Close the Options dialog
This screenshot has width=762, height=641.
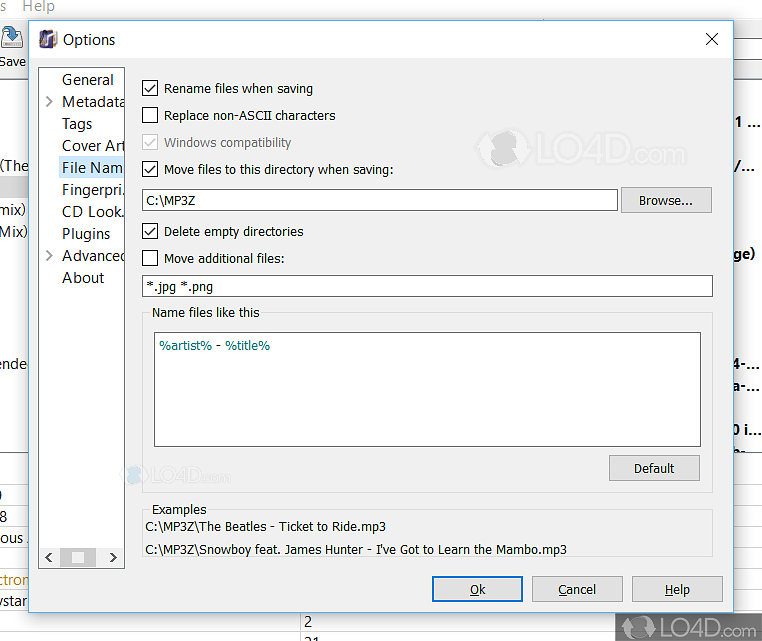(x=712, y=39)
